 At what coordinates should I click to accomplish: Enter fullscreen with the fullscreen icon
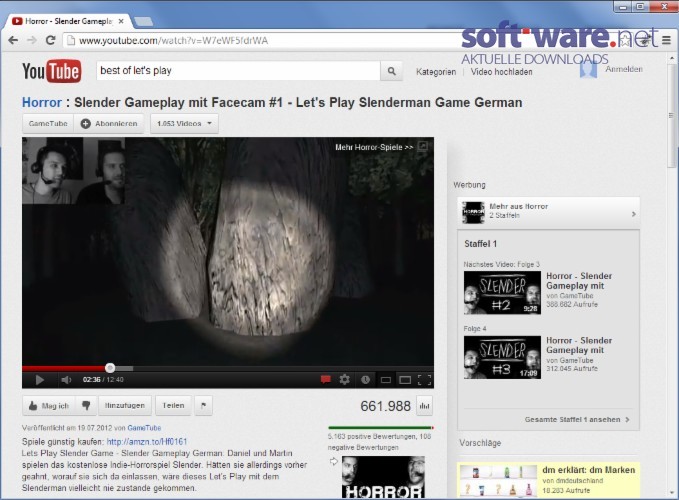pyautogui.click(x=424, y=380)
